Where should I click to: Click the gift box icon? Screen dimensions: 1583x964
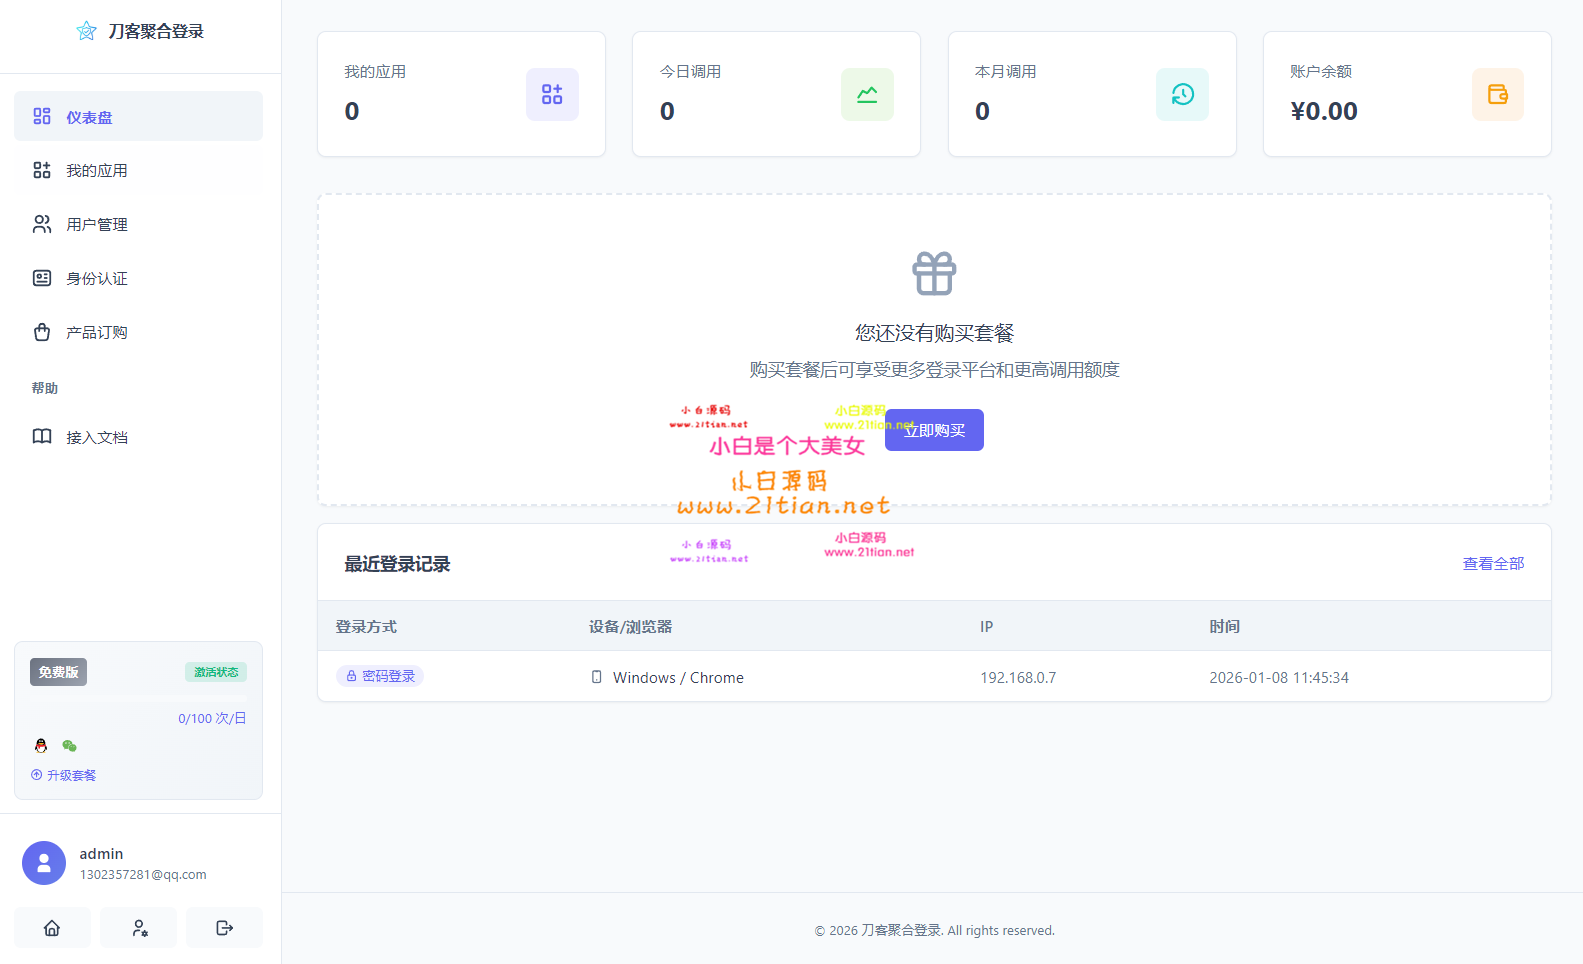click(934, 273)
